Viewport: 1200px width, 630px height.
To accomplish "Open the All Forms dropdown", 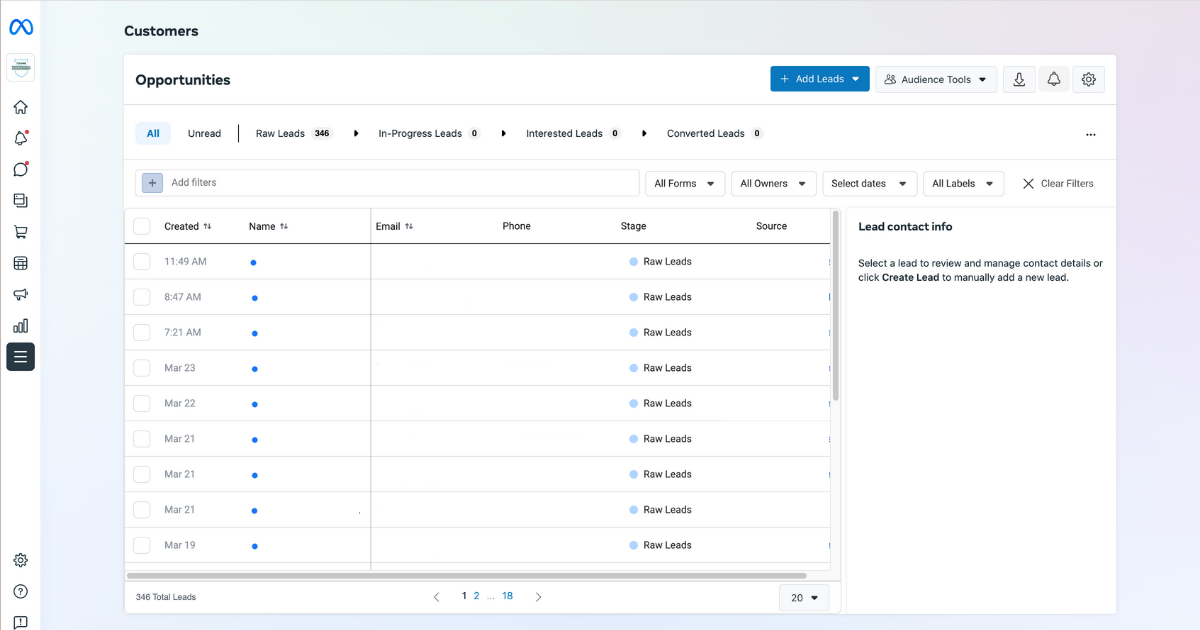I will [685, 183].
